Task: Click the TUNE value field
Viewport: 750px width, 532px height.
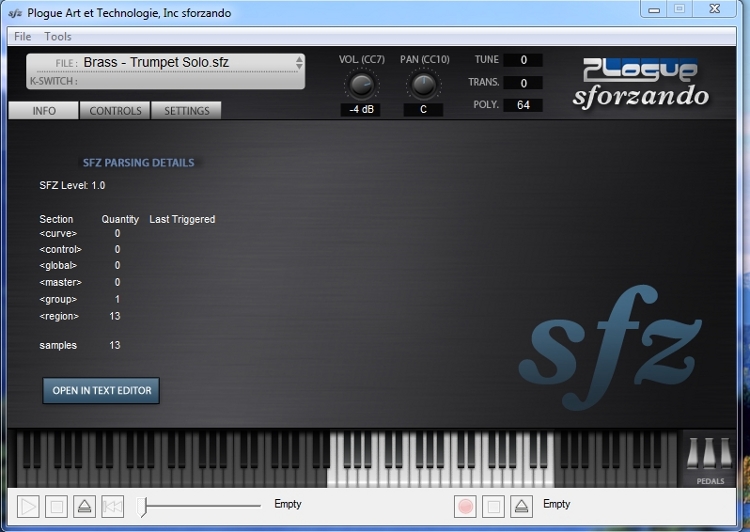Action: point(523,60)
